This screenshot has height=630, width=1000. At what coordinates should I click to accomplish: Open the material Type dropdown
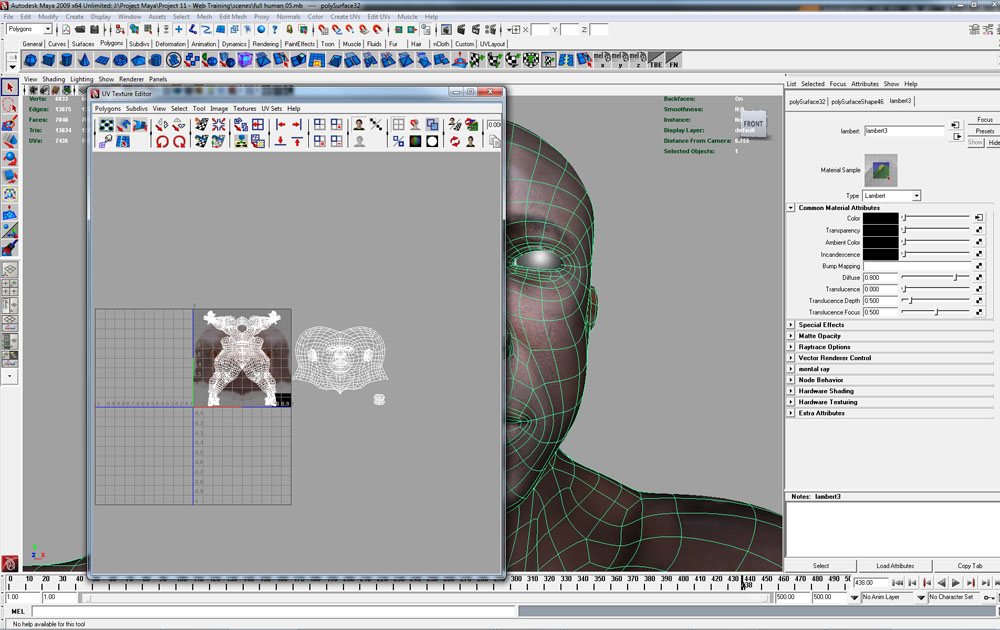[891, 196]
